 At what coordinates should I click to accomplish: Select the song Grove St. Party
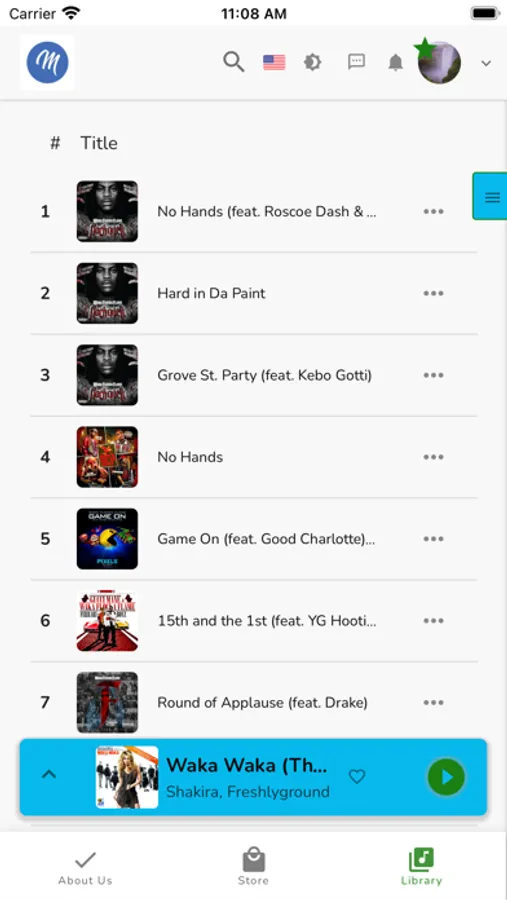click(x=265, y=375)
